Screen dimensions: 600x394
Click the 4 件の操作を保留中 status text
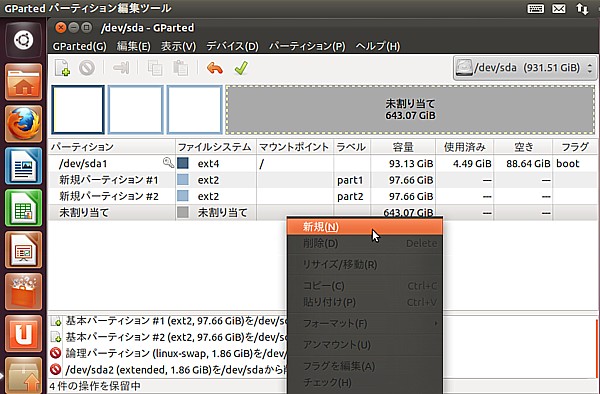[95, 386]
